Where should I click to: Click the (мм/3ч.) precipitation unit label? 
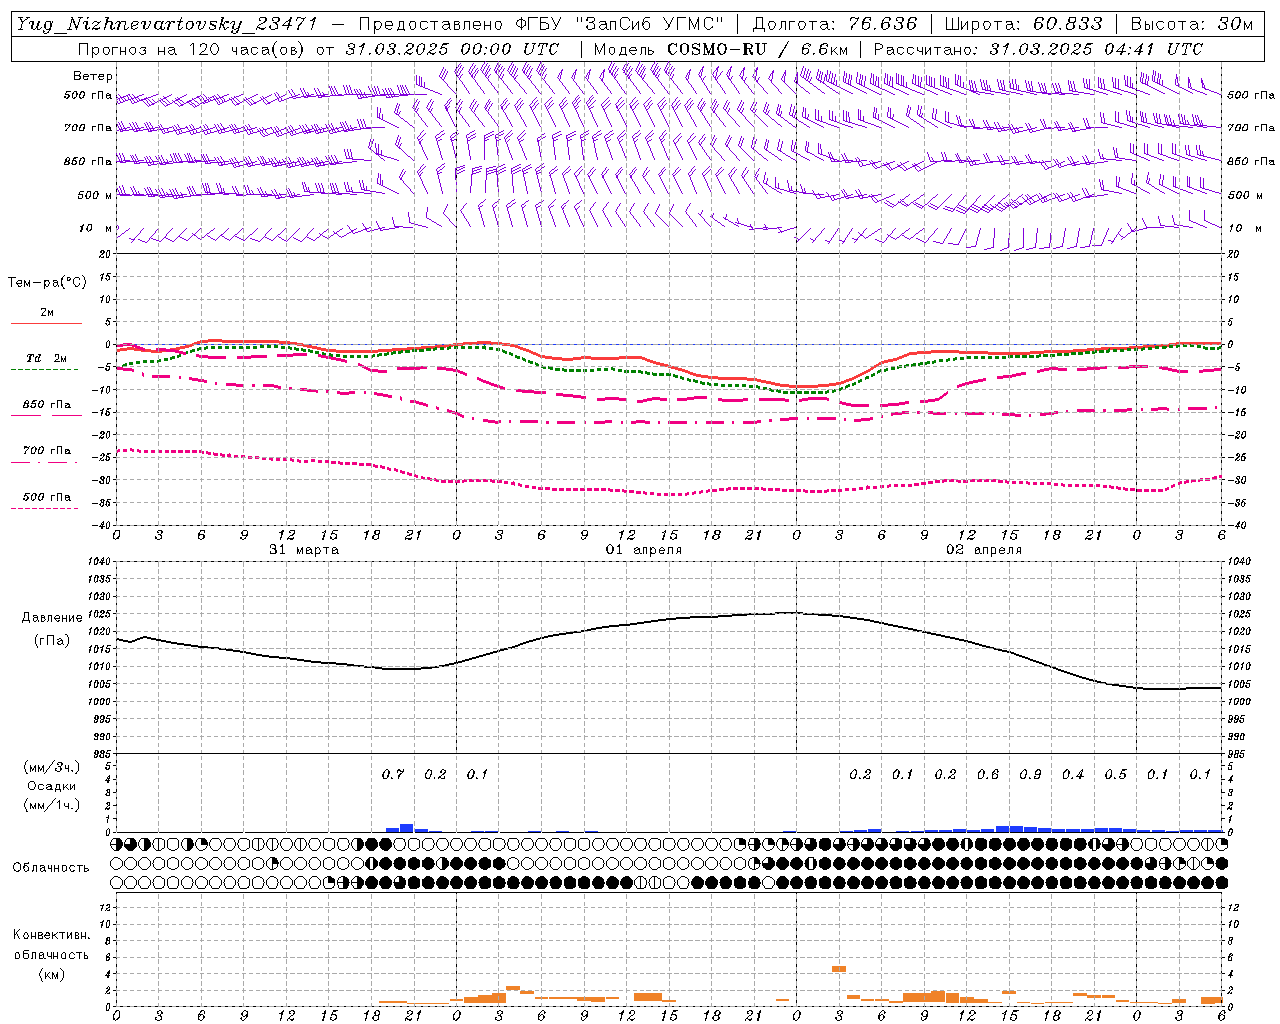coord(51,767)
